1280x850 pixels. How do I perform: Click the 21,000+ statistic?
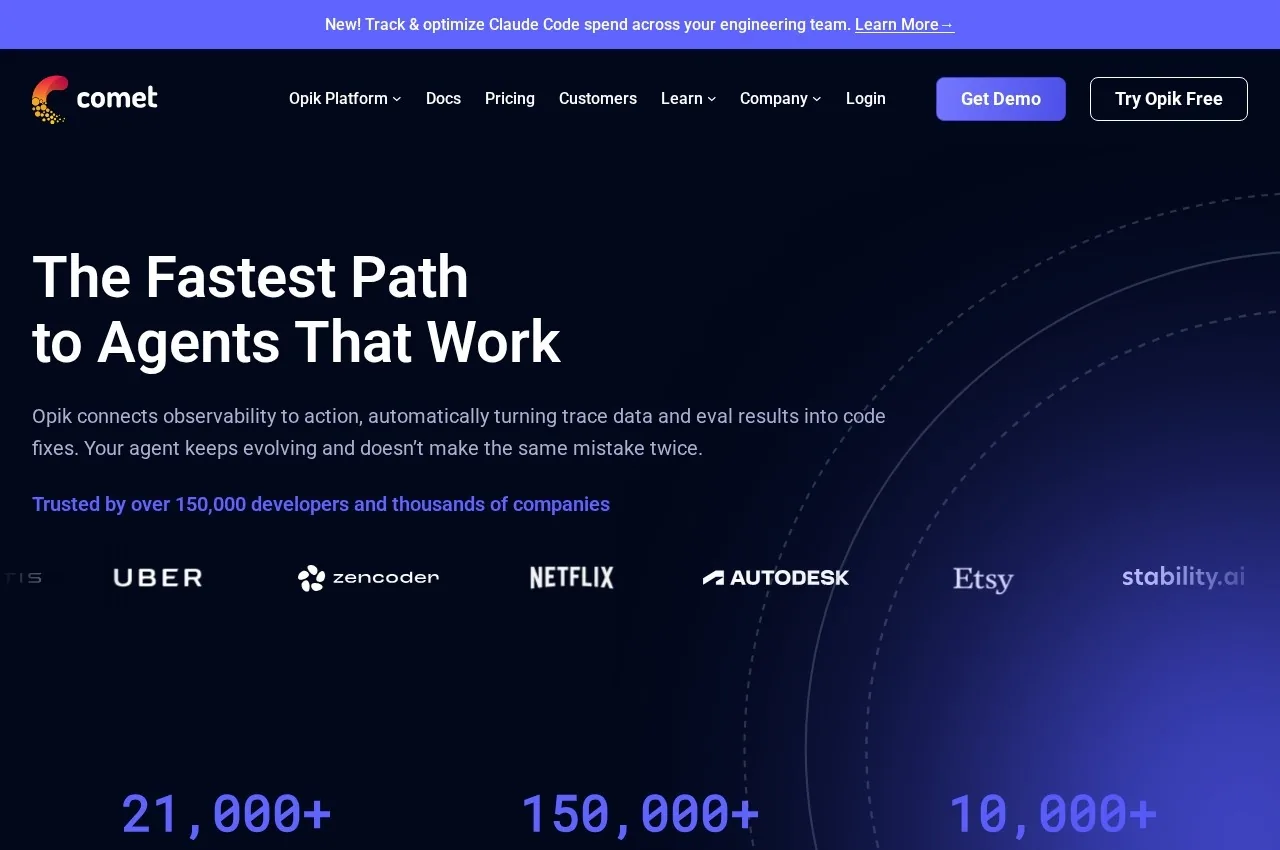[x=226, y=813]
